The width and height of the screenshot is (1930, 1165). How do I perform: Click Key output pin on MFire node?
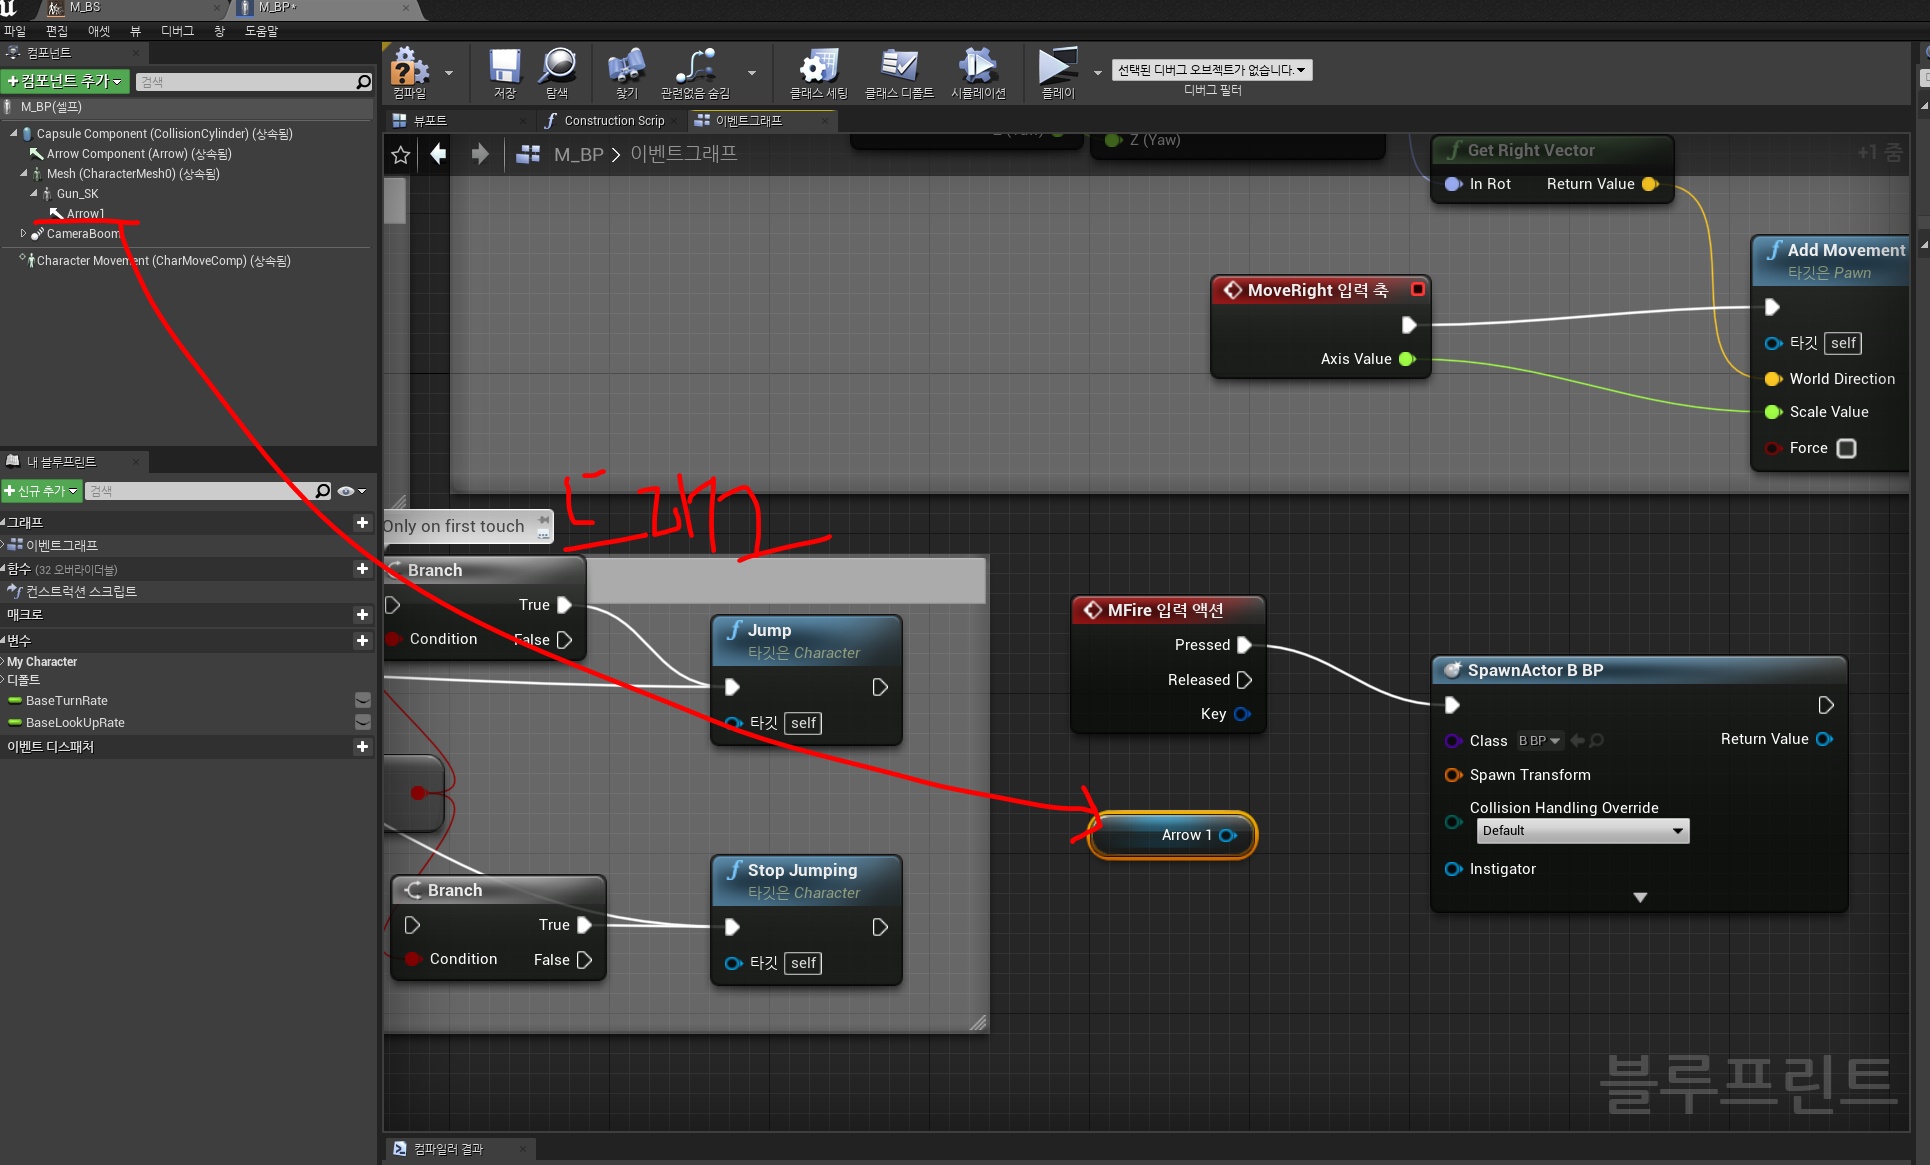1242,714
